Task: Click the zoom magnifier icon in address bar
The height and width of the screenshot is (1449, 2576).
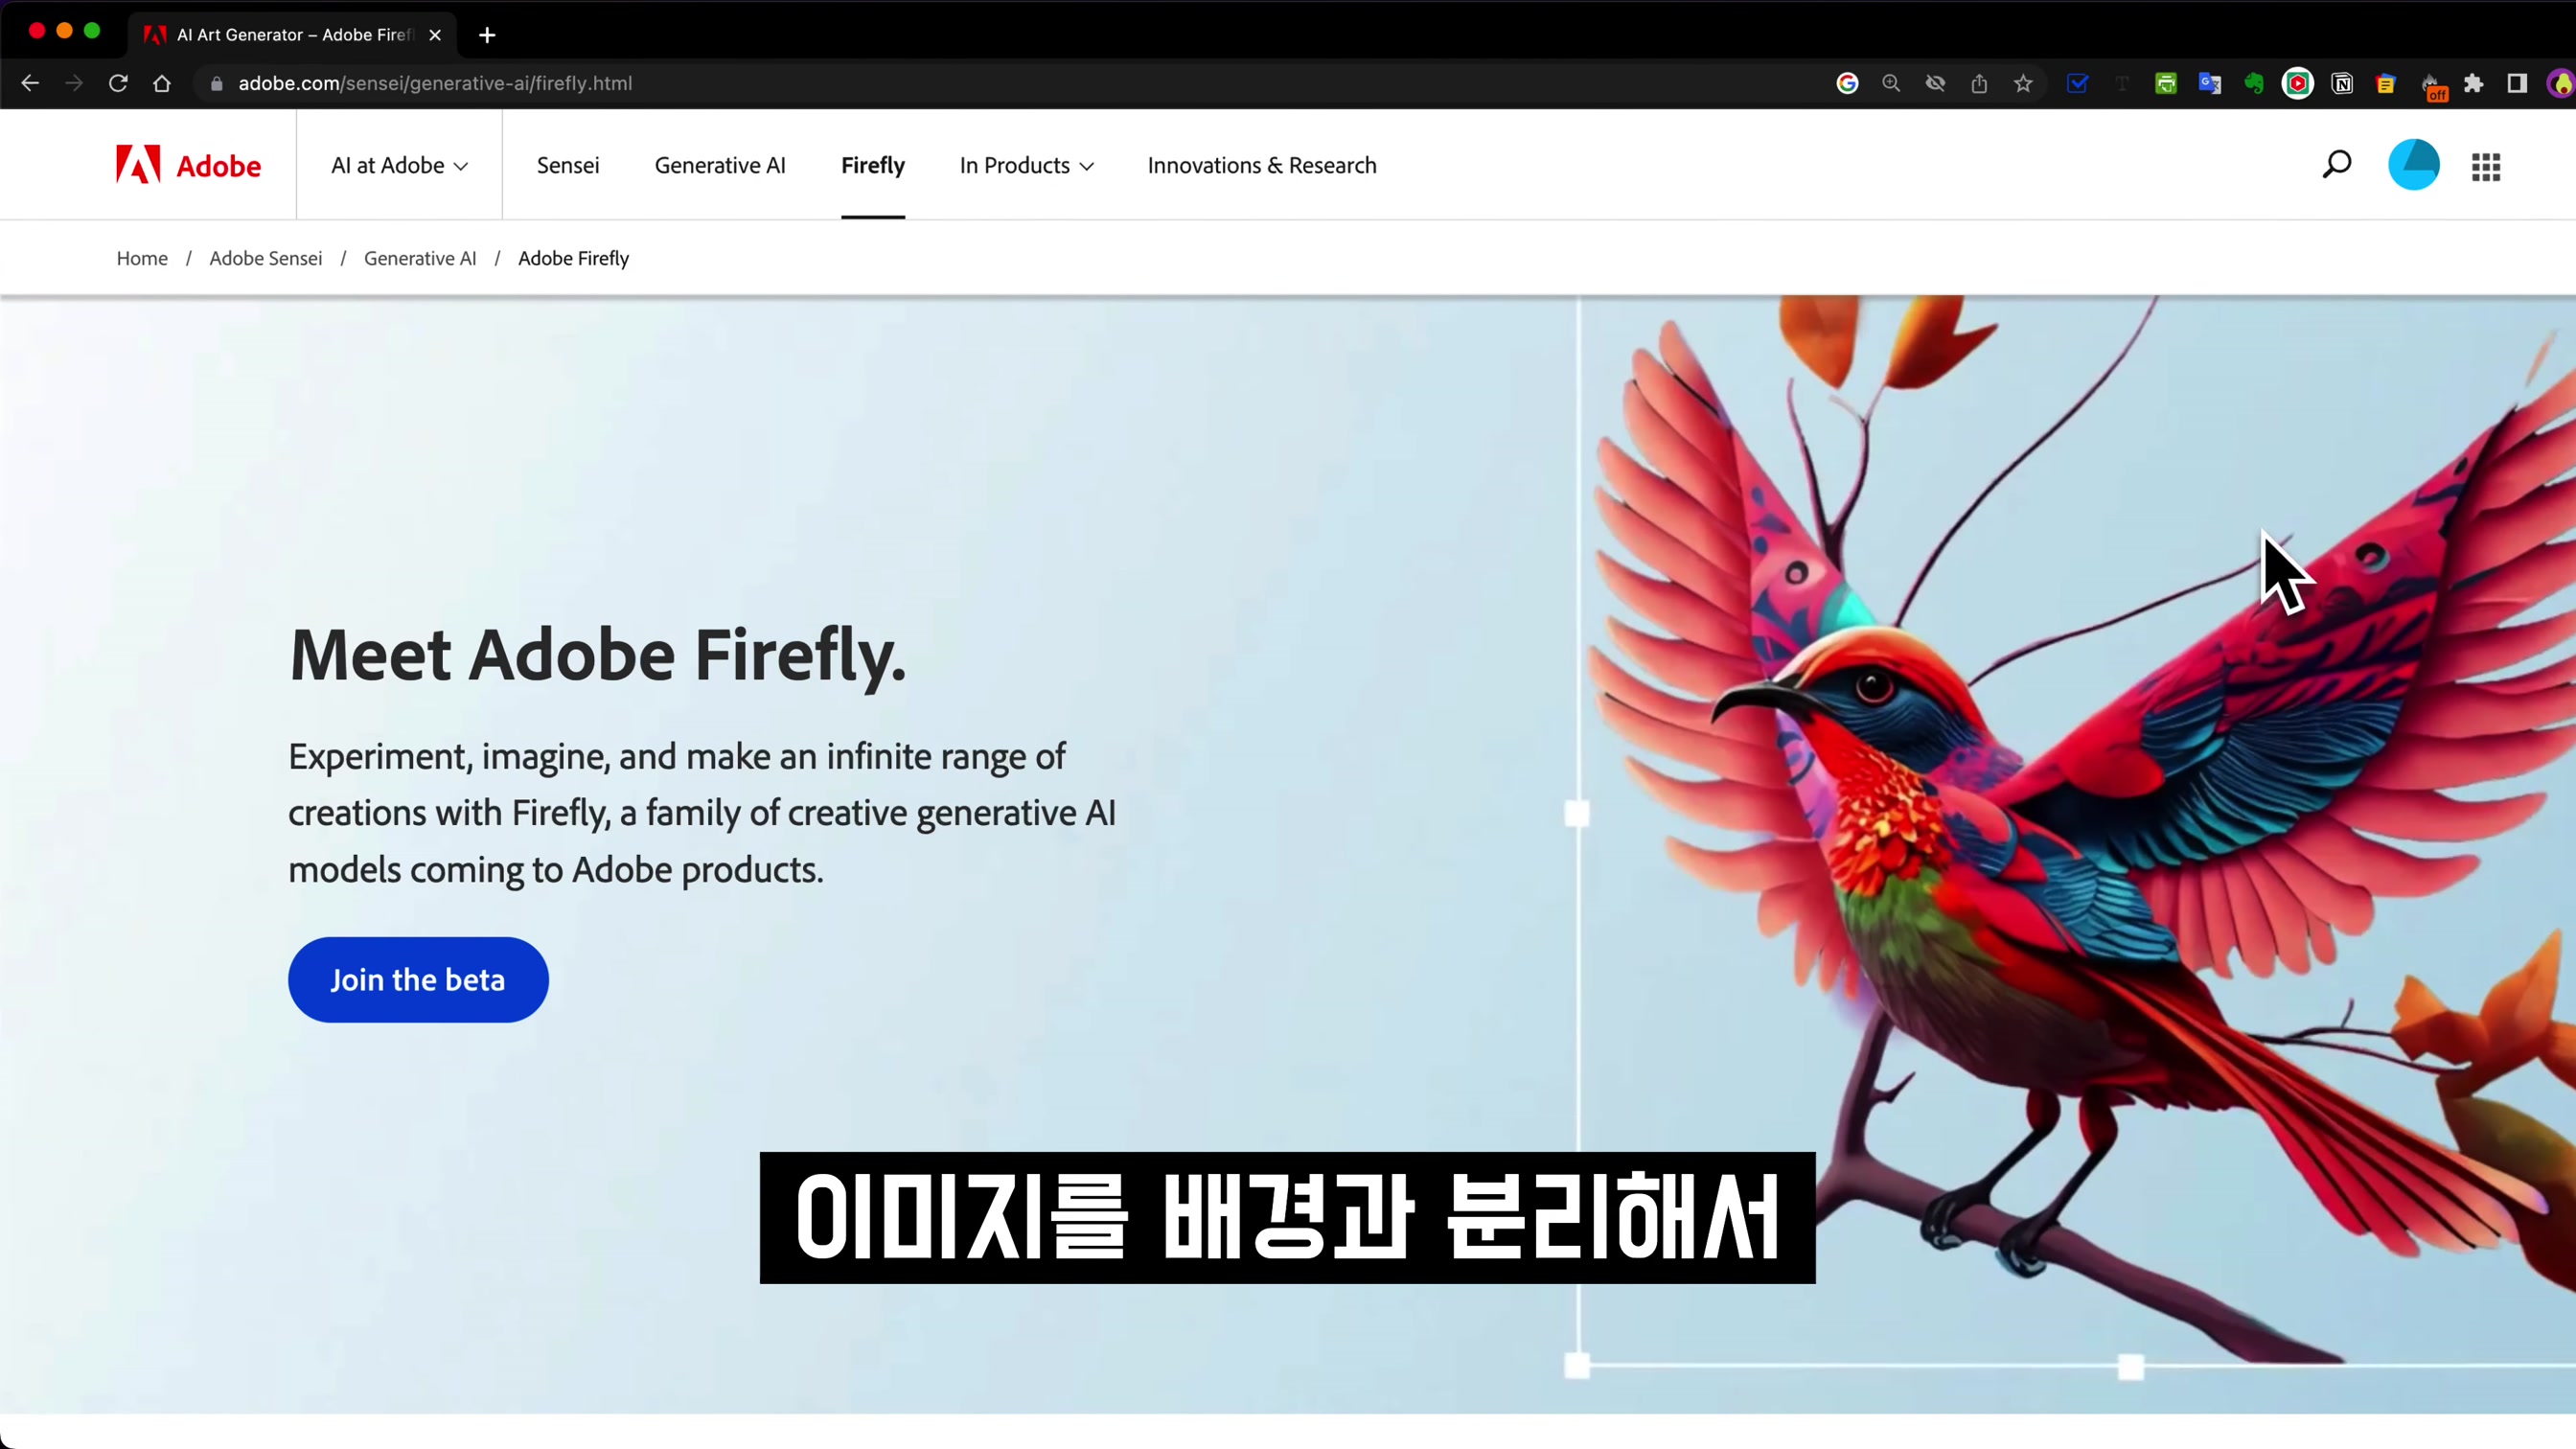Action: coord(1891,83)
